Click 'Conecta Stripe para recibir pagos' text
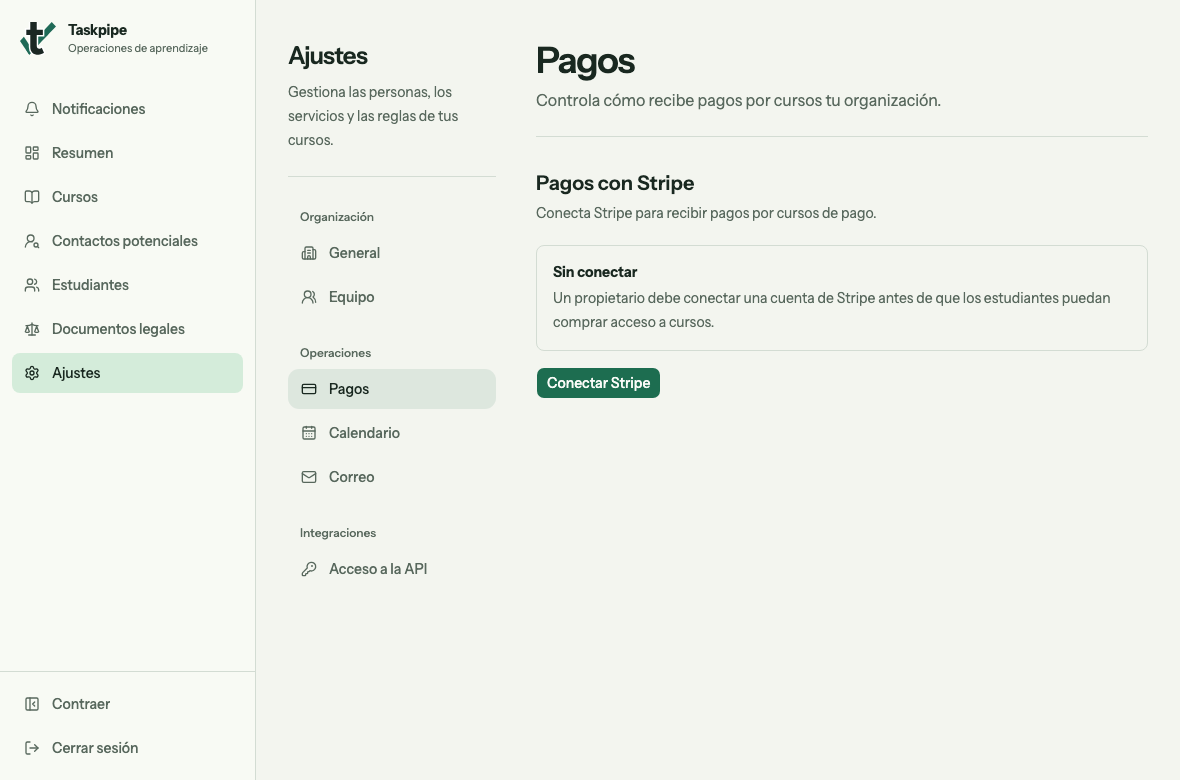The height and width of the screenshot is (780, 1180). coord(706,213)
